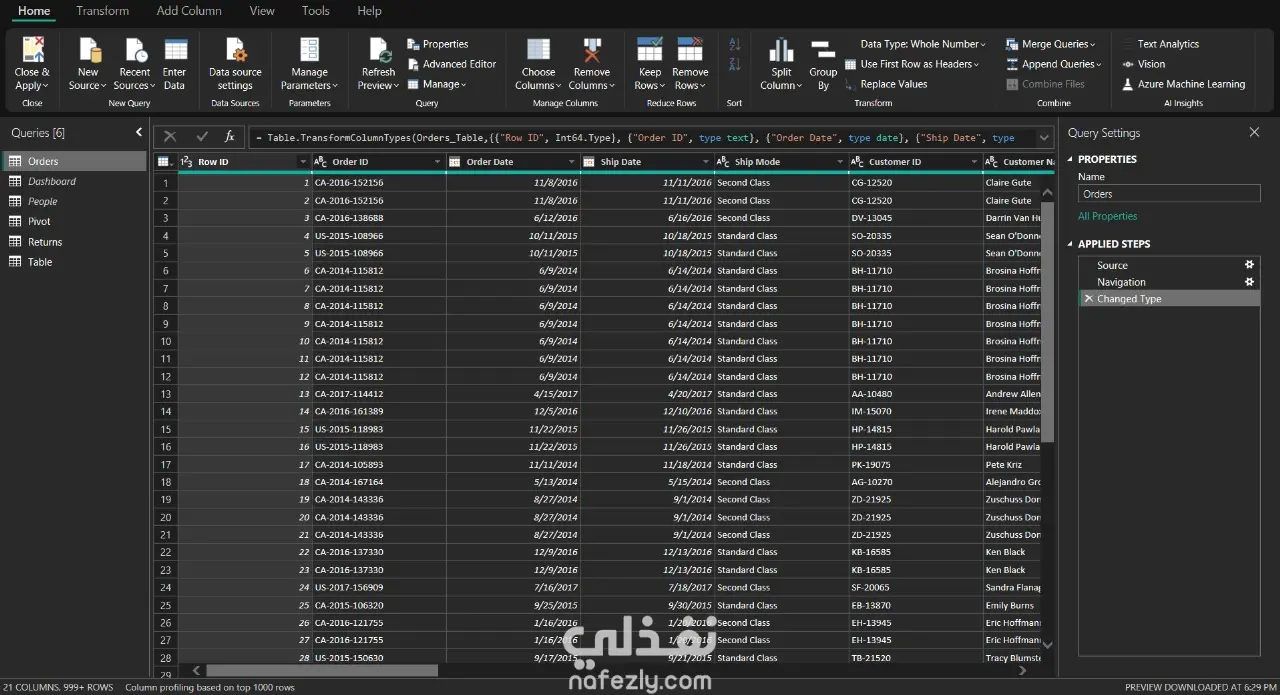
Task: Open Azure Machine Learning
Action: tap(1183, 84)
